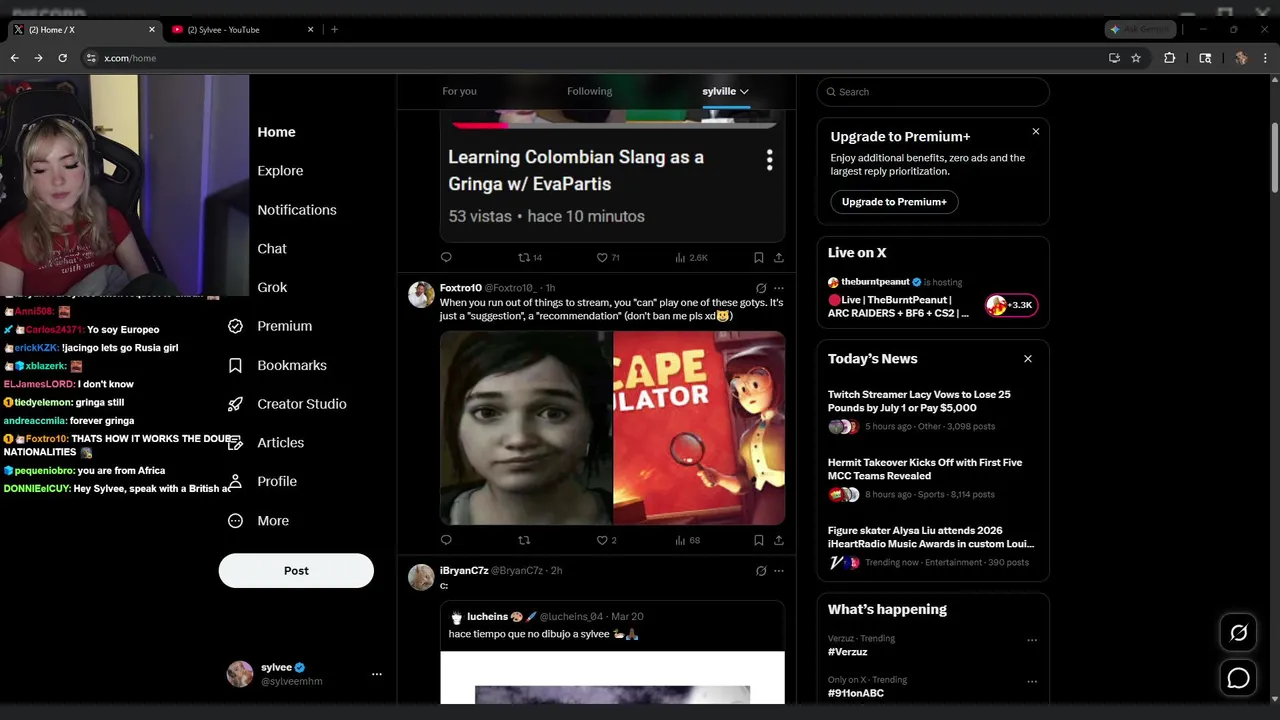Click the Upgrade to Premium+ button
This screenshot has height=720, width=1280.
click(894, 202)
